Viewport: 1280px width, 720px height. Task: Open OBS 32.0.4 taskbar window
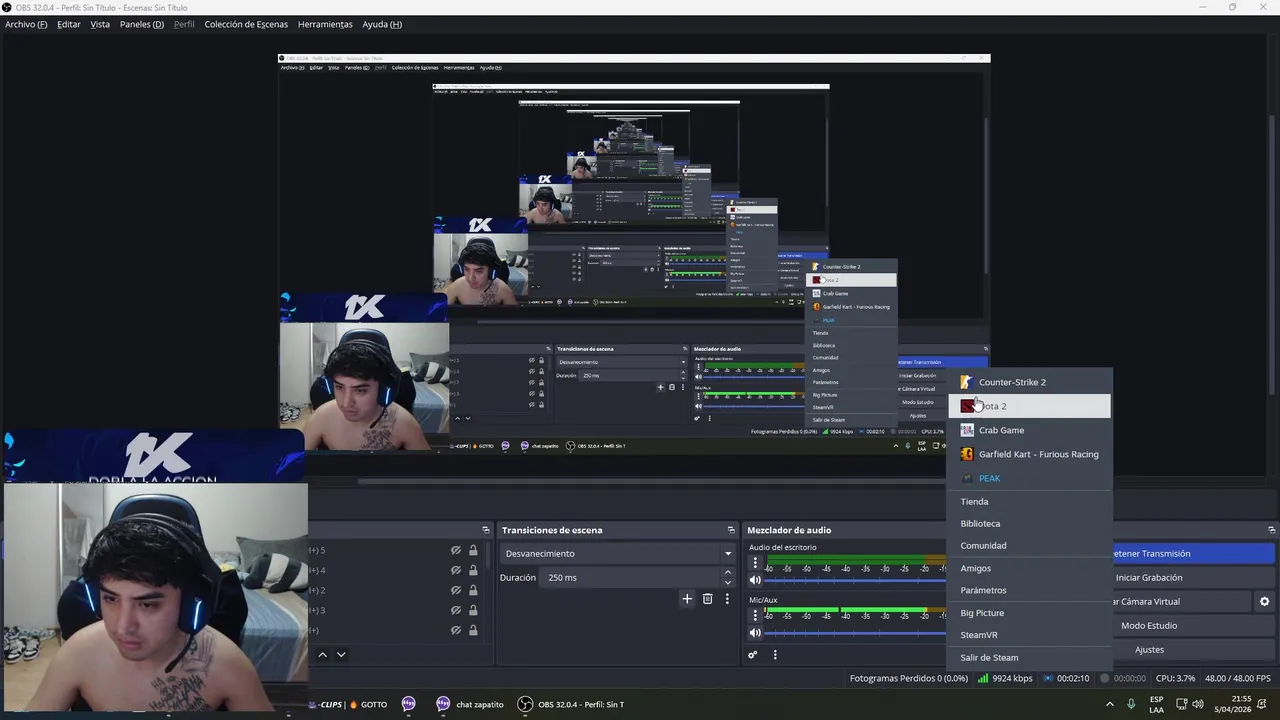[x=571, y=704]
